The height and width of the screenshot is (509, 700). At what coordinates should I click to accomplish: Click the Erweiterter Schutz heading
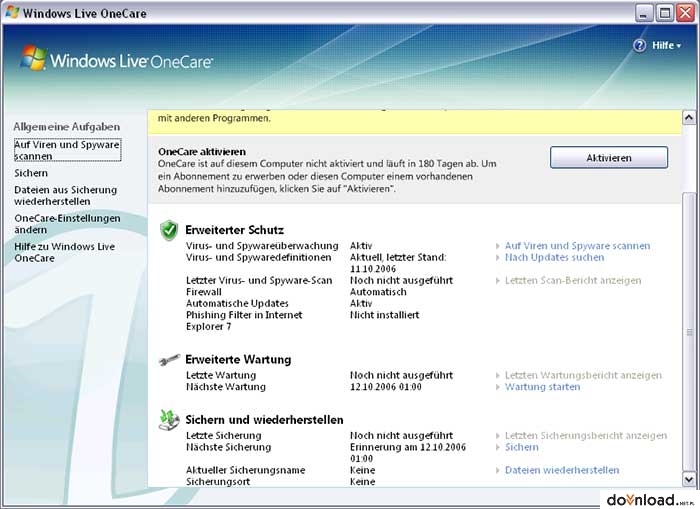[234, 230]
